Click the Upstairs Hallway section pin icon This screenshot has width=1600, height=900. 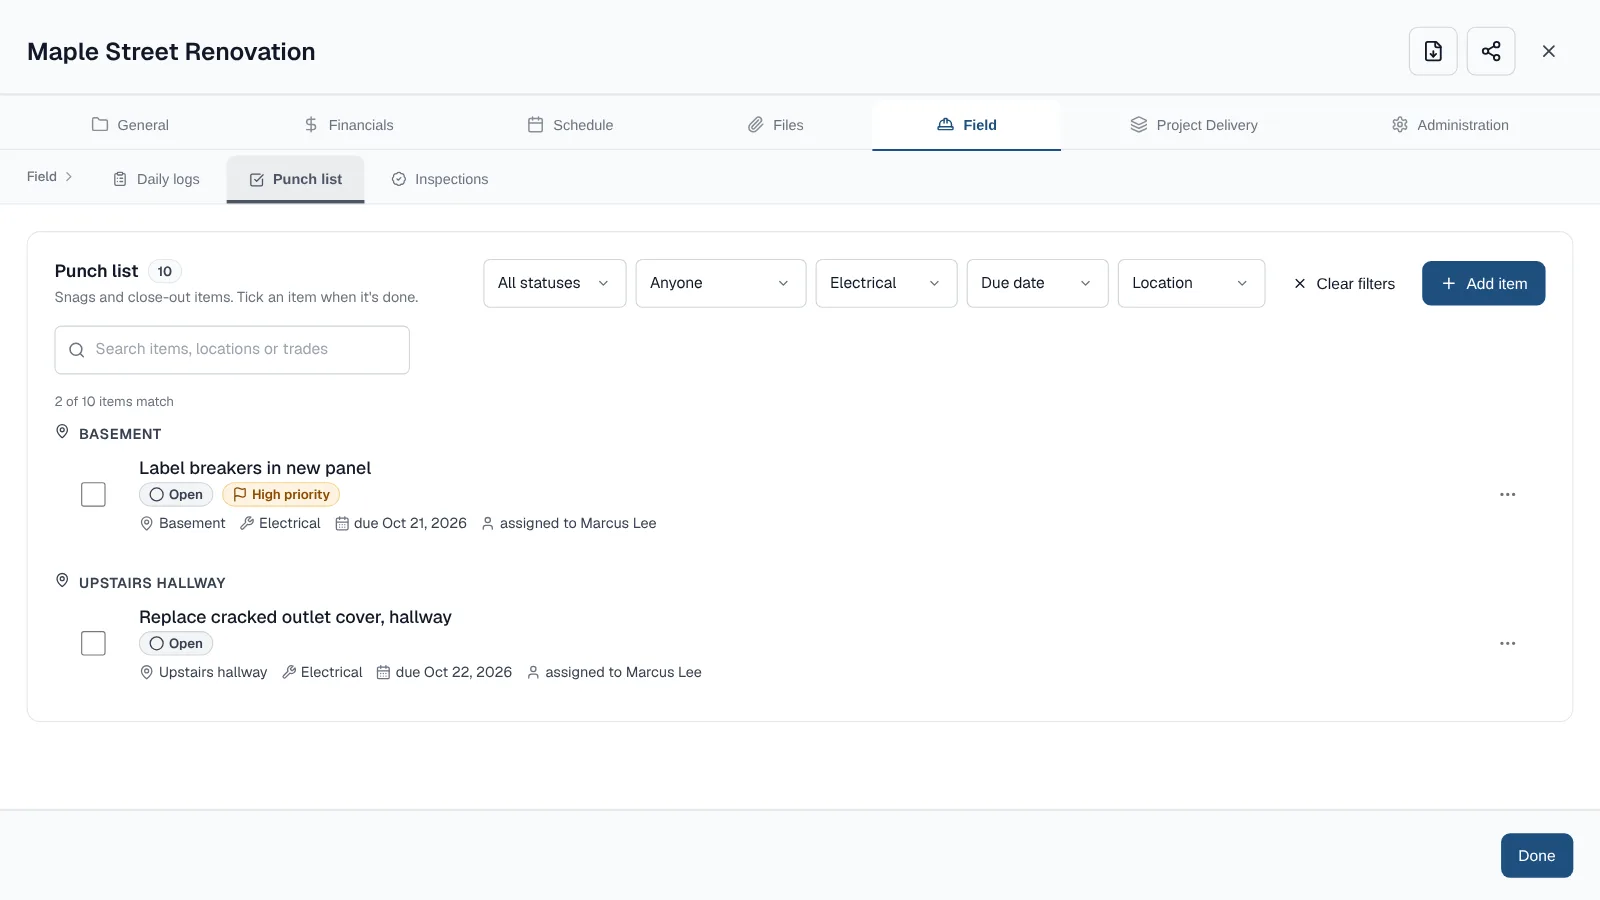point(62,581)
